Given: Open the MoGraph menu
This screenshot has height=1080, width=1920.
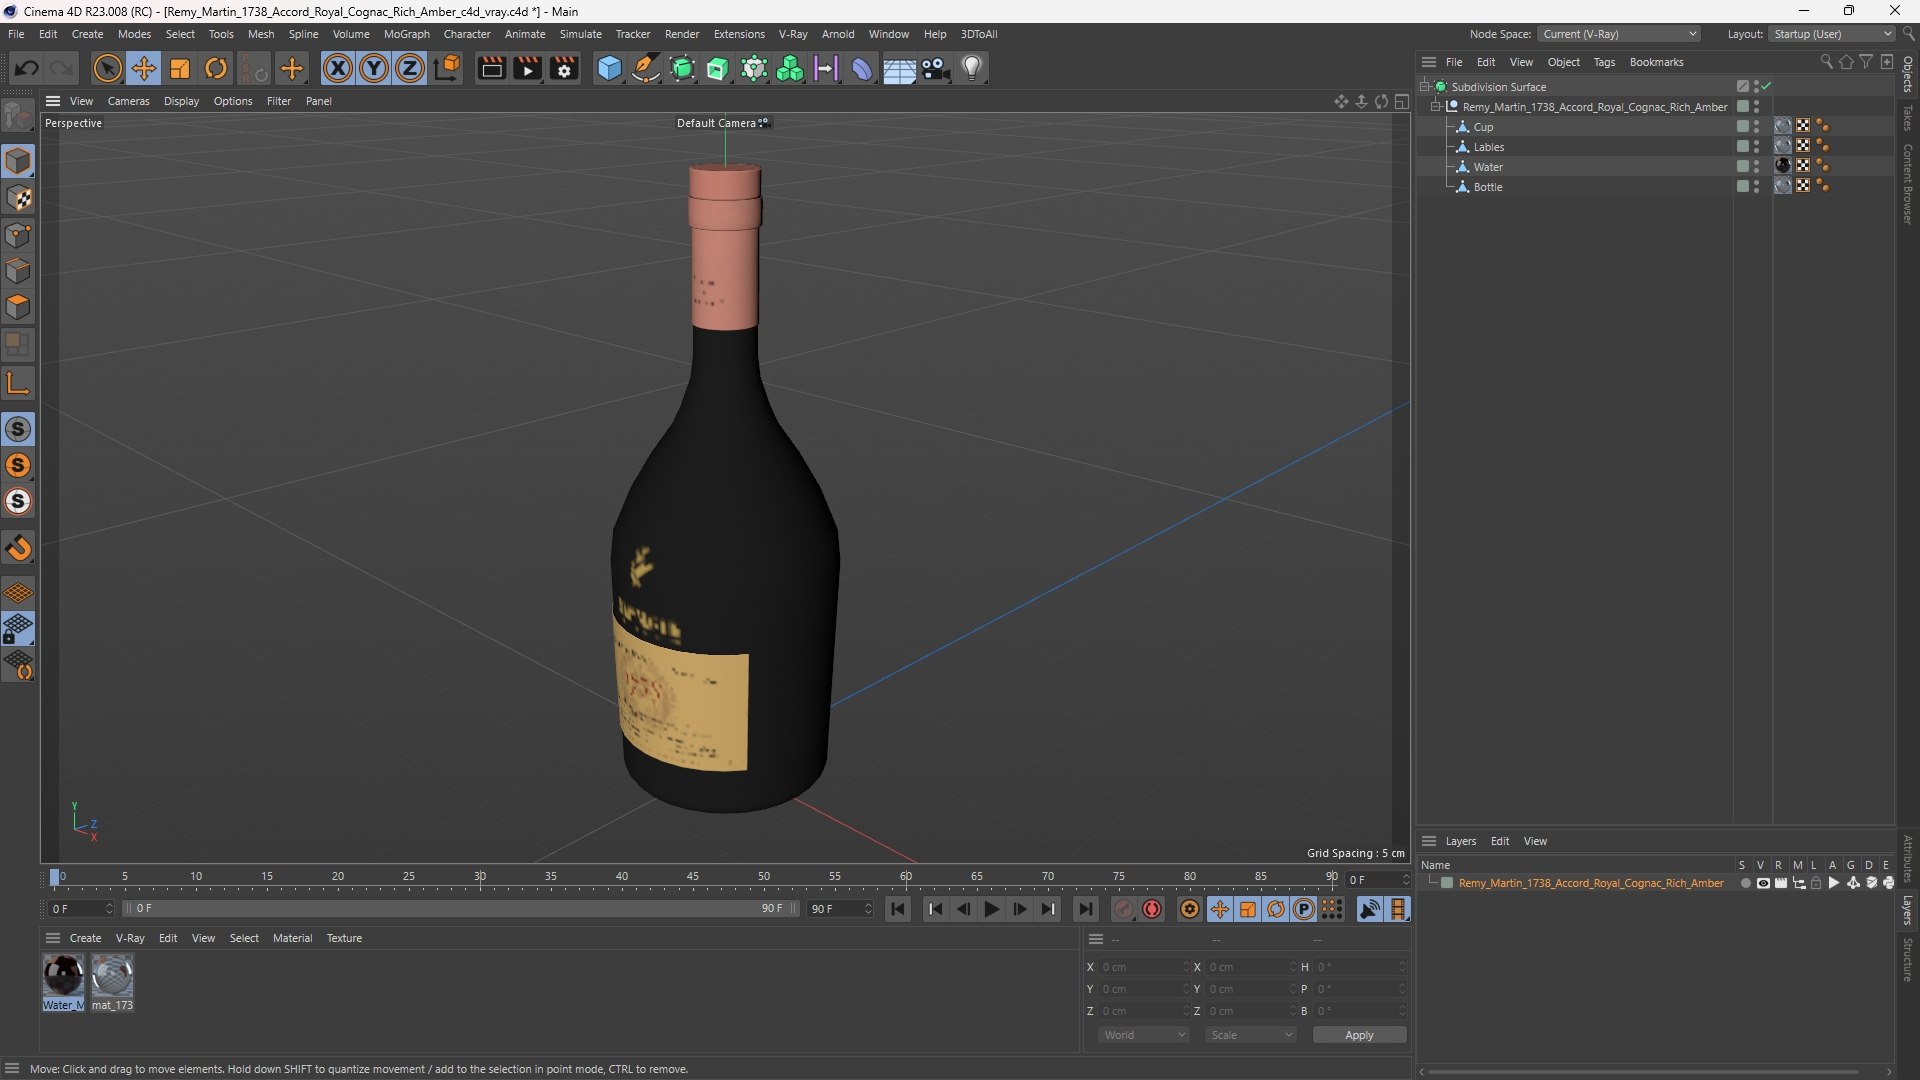Looking at the screenshot, I should [406, 34].
